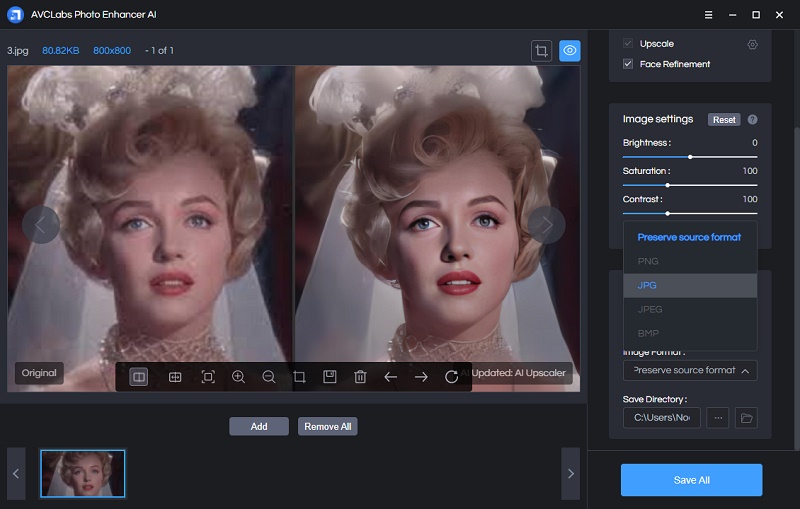The width and height of the screenshot is (800, 509).
Task: Click the 80.82KB file size text
Action: (x=60, y=50)
